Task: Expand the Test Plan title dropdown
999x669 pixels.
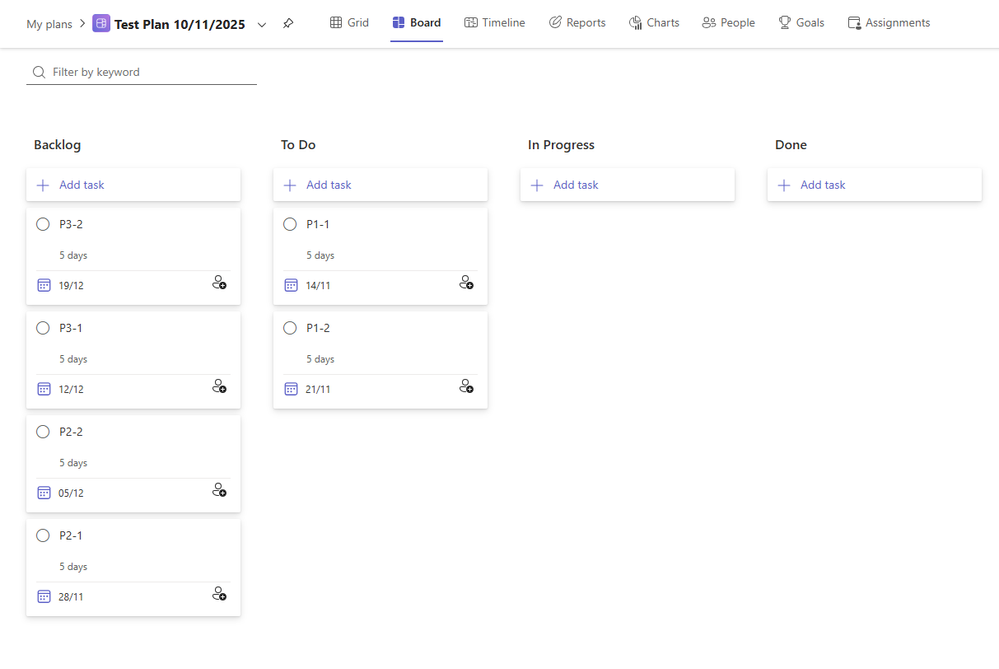Action: point(262,24)
